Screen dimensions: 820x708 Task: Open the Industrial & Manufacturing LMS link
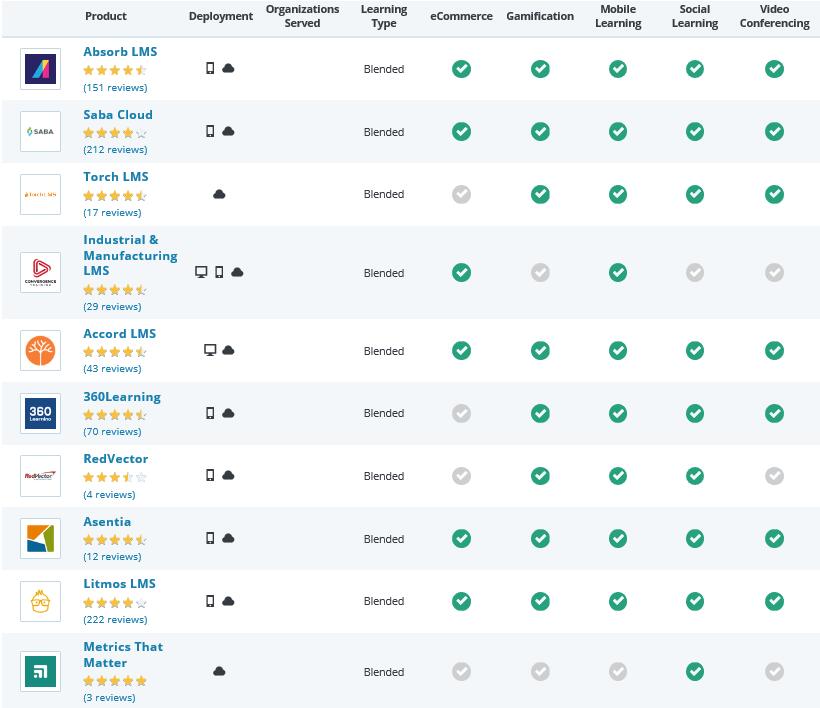point(130,255)
